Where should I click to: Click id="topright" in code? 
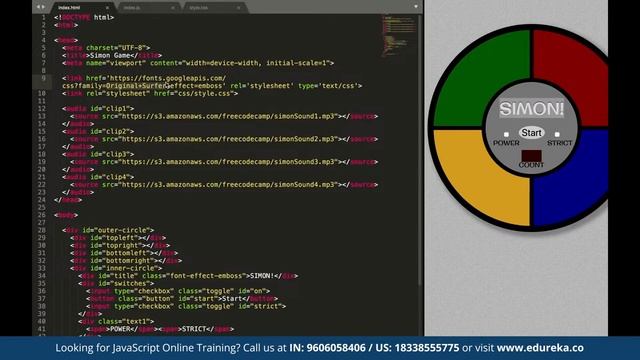(x=116, y=245)
